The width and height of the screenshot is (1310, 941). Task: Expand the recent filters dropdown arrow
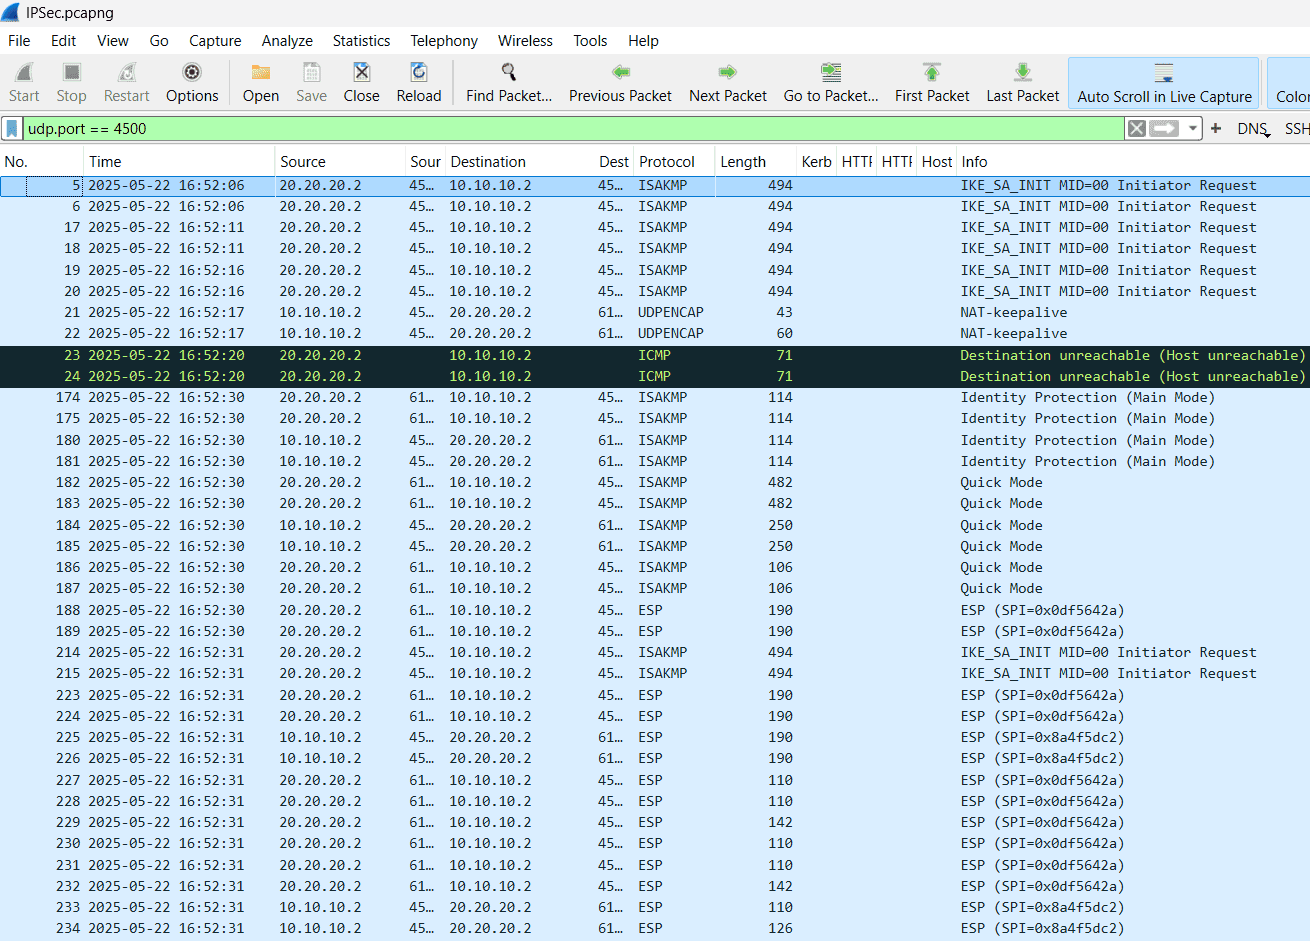pyautogui.click(x=1193, y=129)
